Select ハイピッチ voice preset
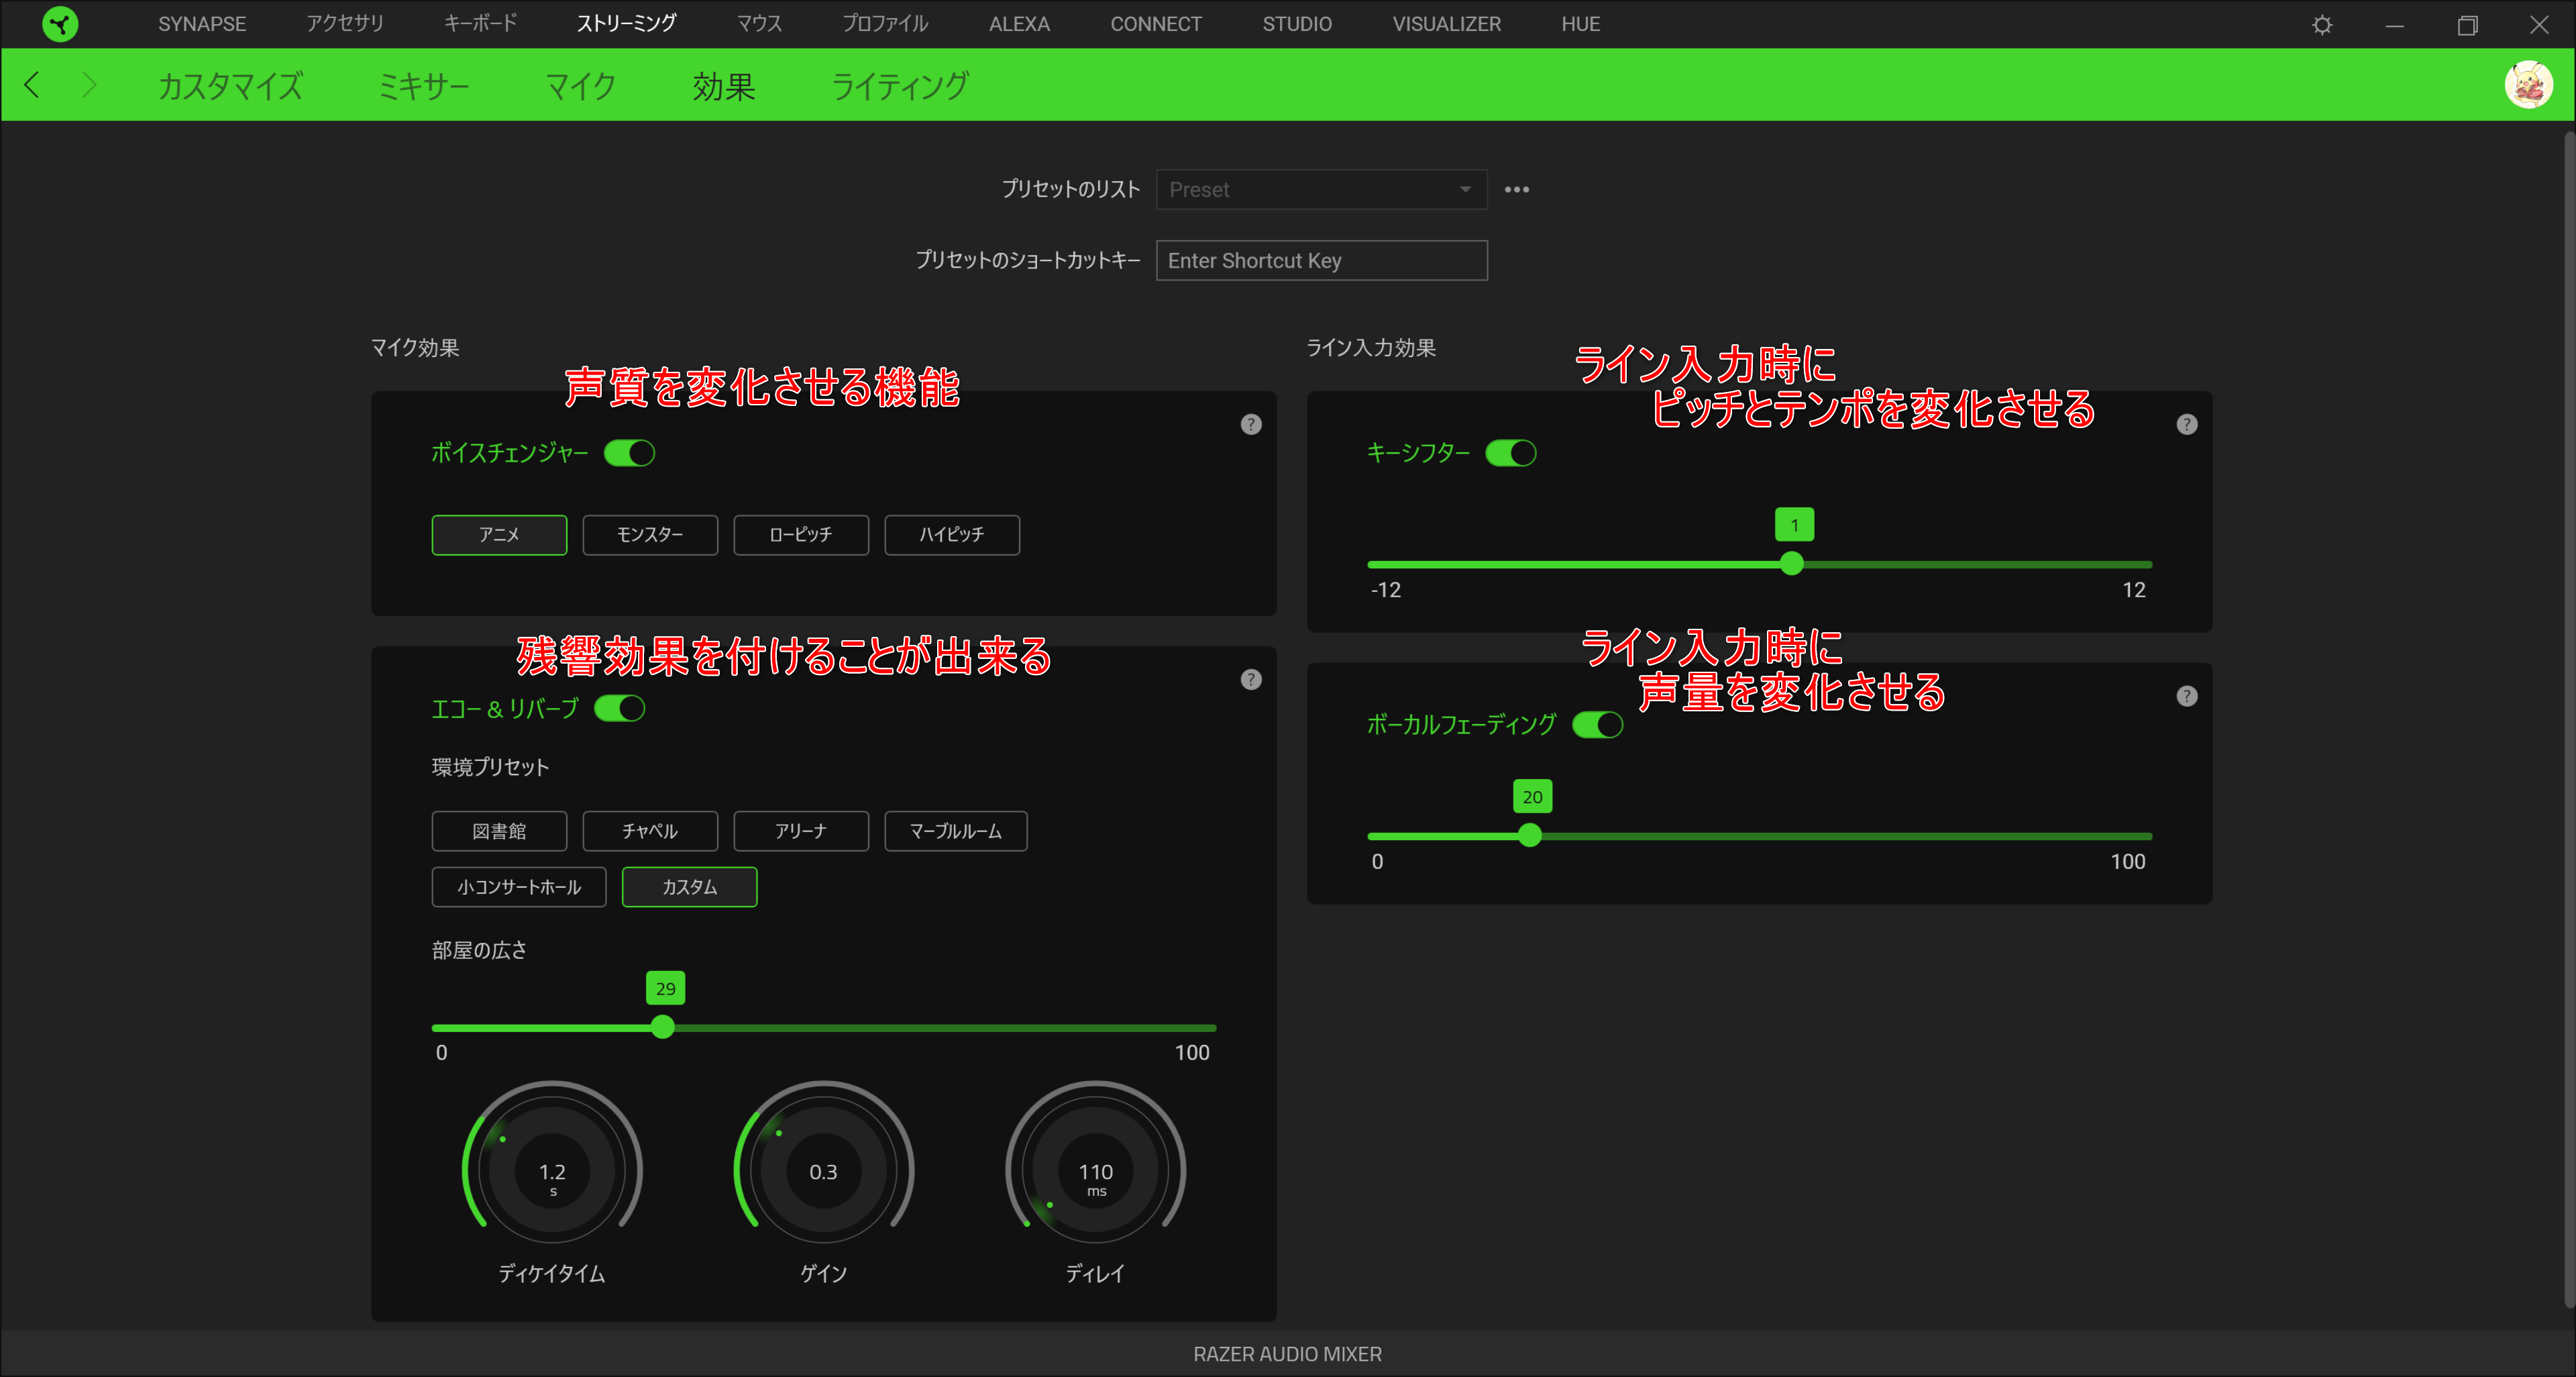Image resolution: width=2576 pixels, height=1377 pixels. pos(952,535)
